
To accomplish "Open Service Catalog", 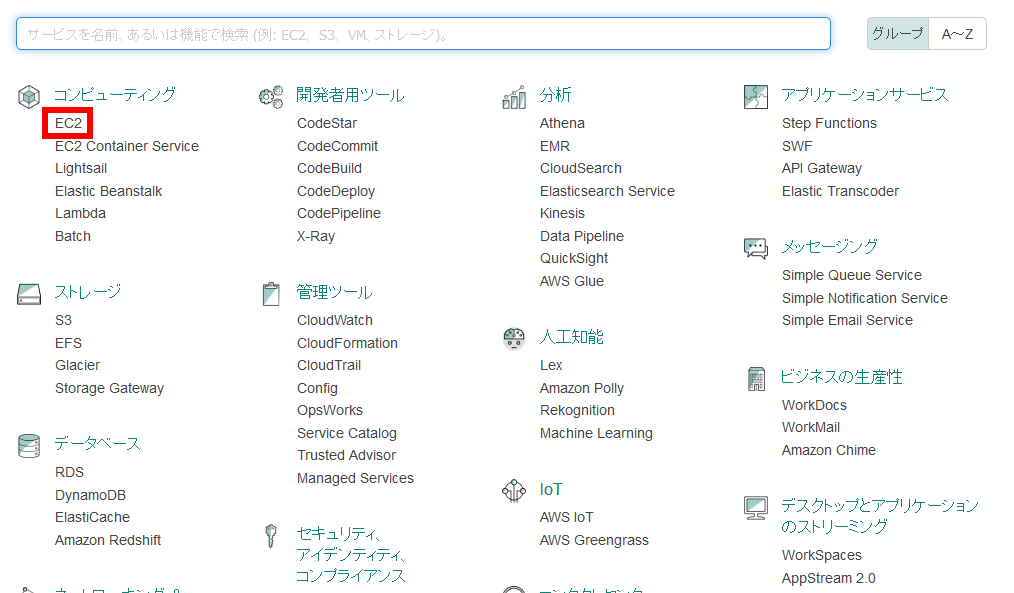I will pos(347,433).
